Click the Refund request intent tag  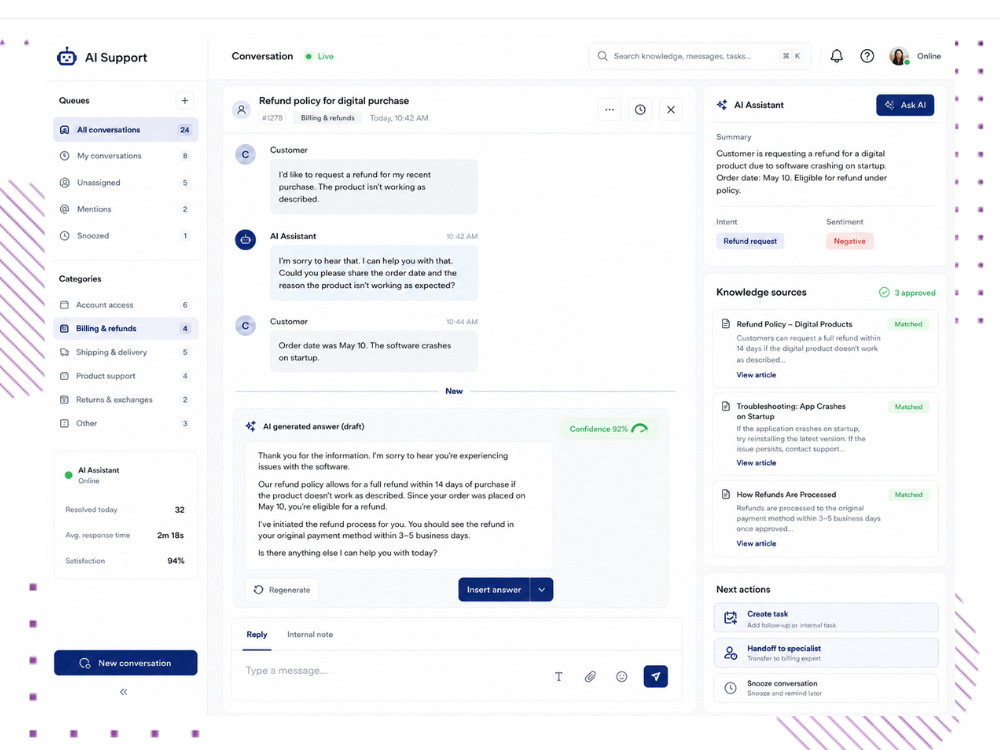point(750,241)
